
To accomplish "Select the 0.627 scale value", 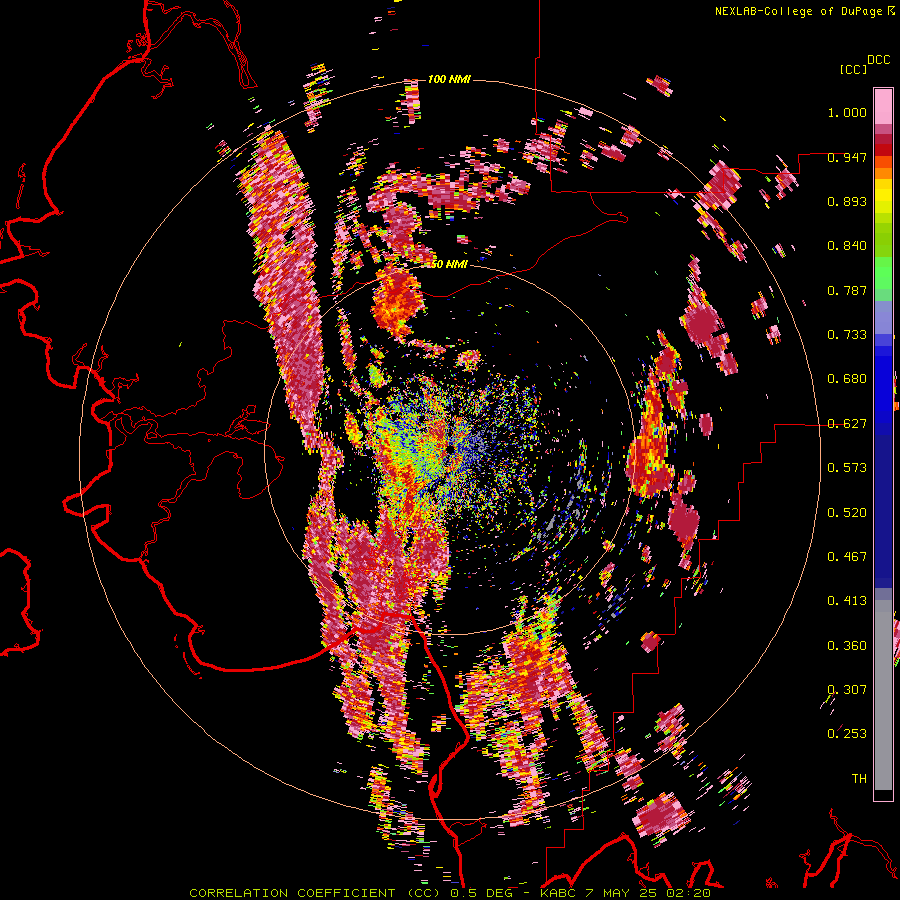I will [847, 424].
